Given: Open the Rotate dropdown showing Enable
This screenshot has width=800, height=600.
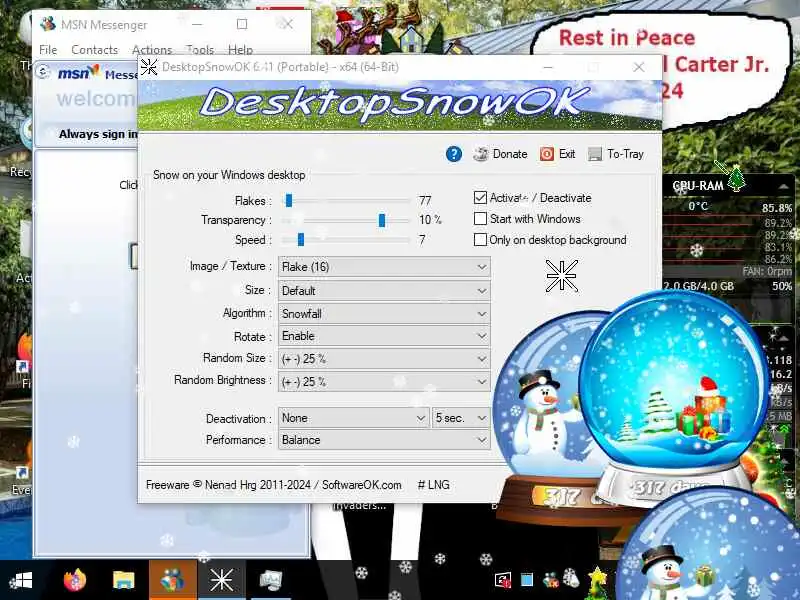Looking at the screenshot, I should click(384, 336).
